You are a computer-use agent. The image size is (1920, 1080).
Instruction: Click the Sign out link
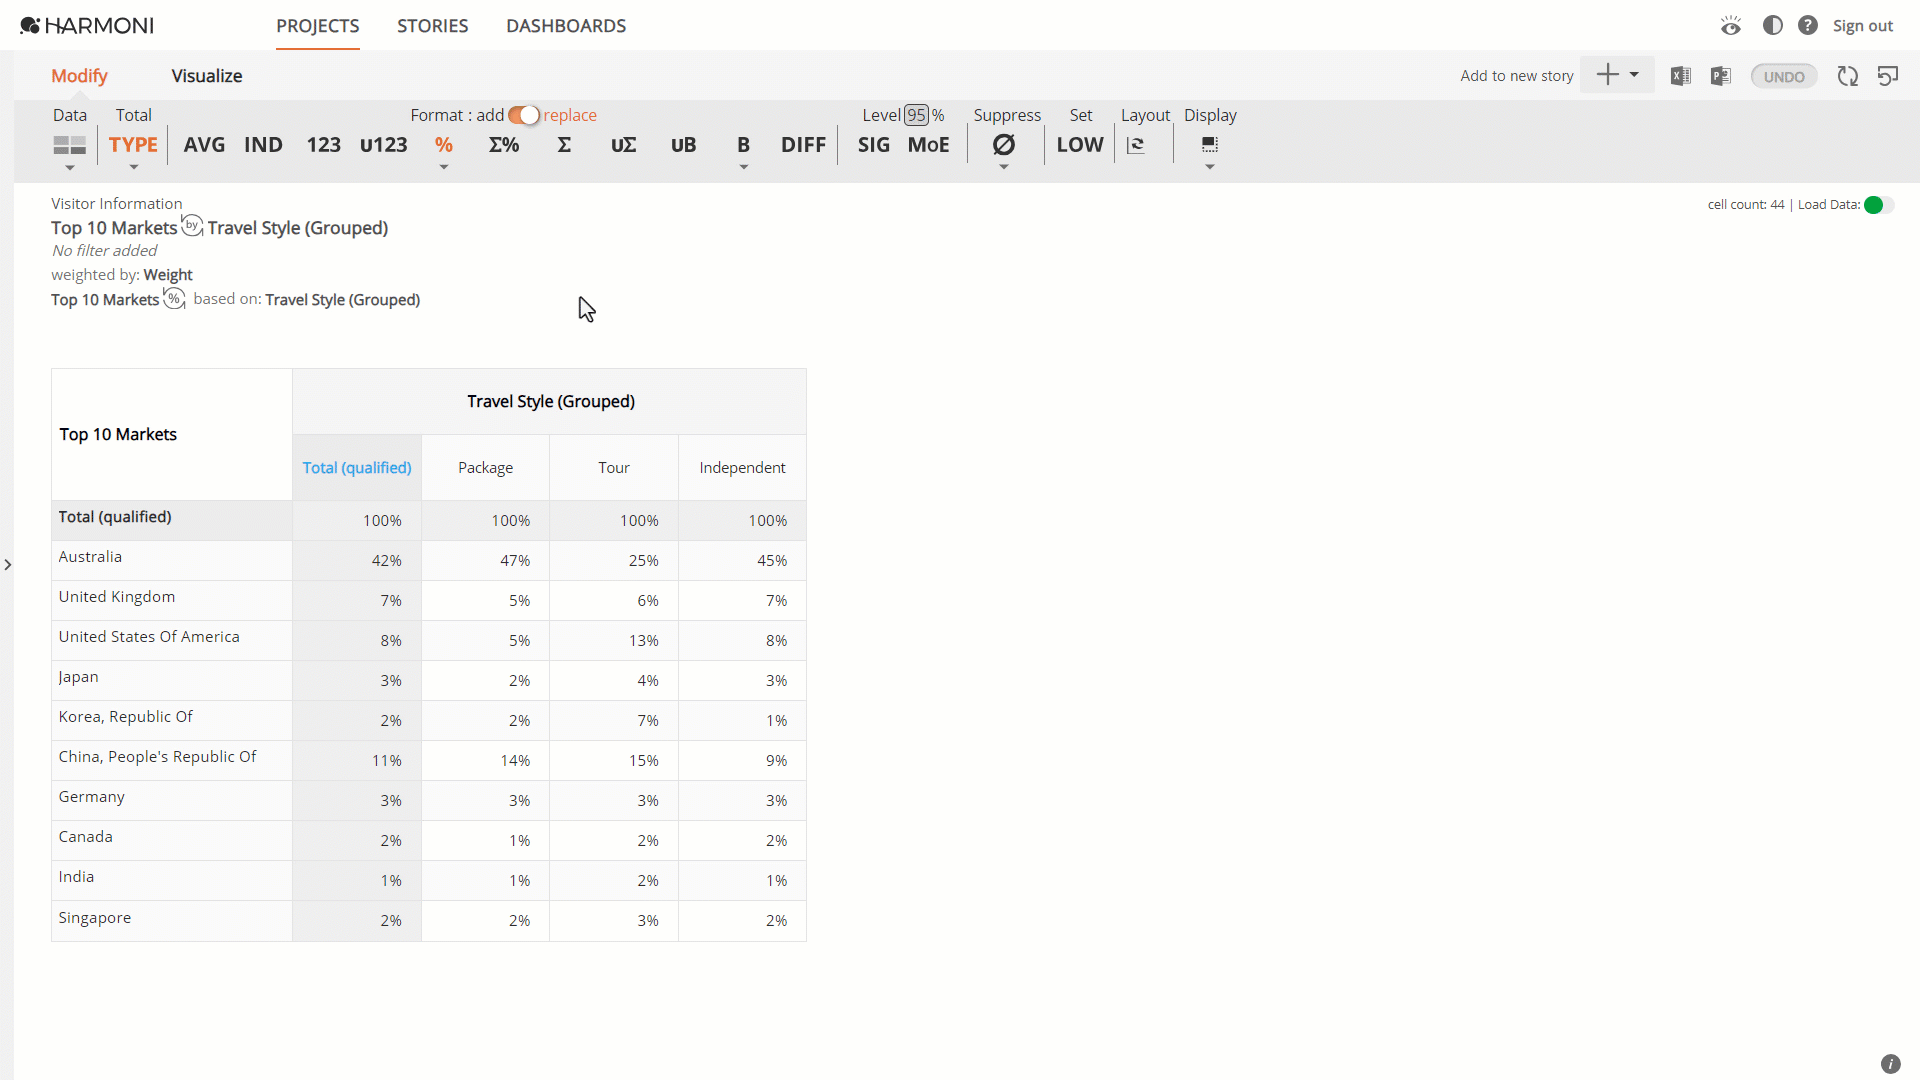pos(1862,26)
